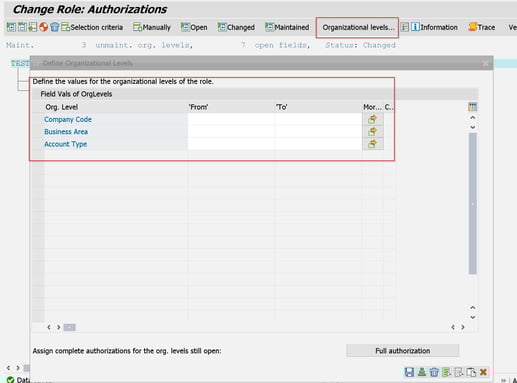Open the Information button
517x383 pixels.
point(434,27)
